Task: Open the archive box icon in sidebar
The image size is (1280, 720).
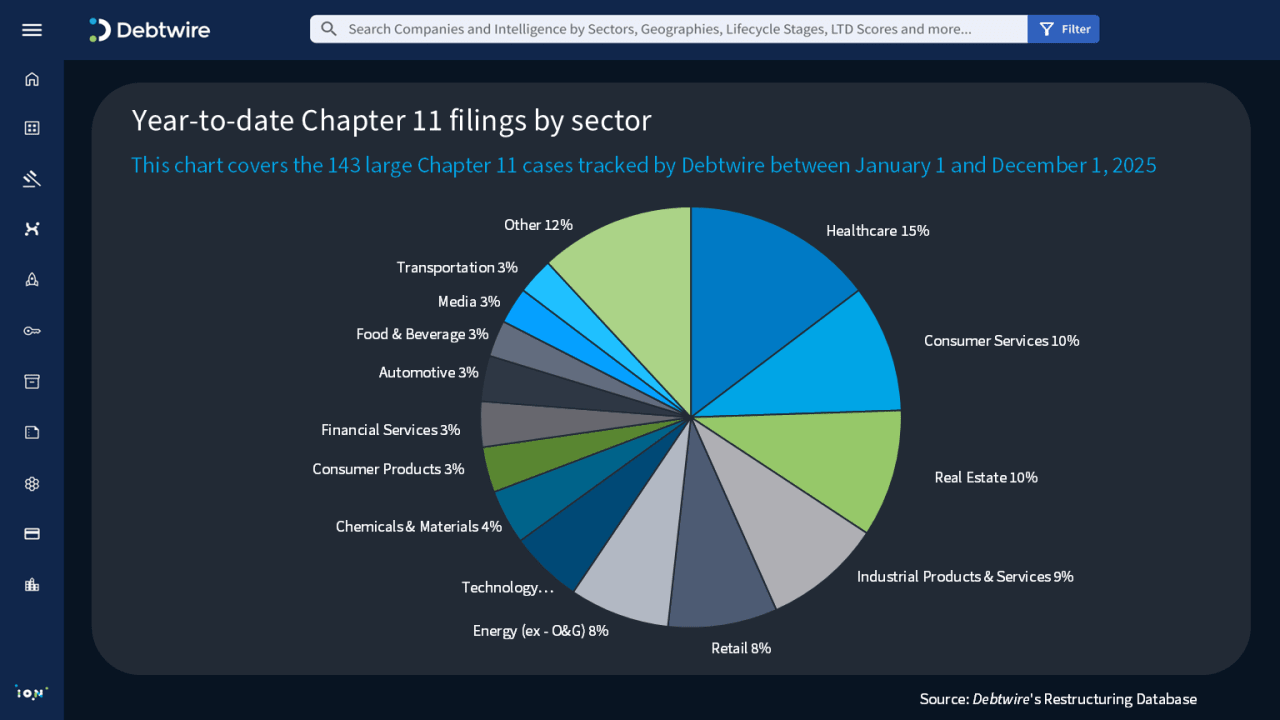Action: 32,381
